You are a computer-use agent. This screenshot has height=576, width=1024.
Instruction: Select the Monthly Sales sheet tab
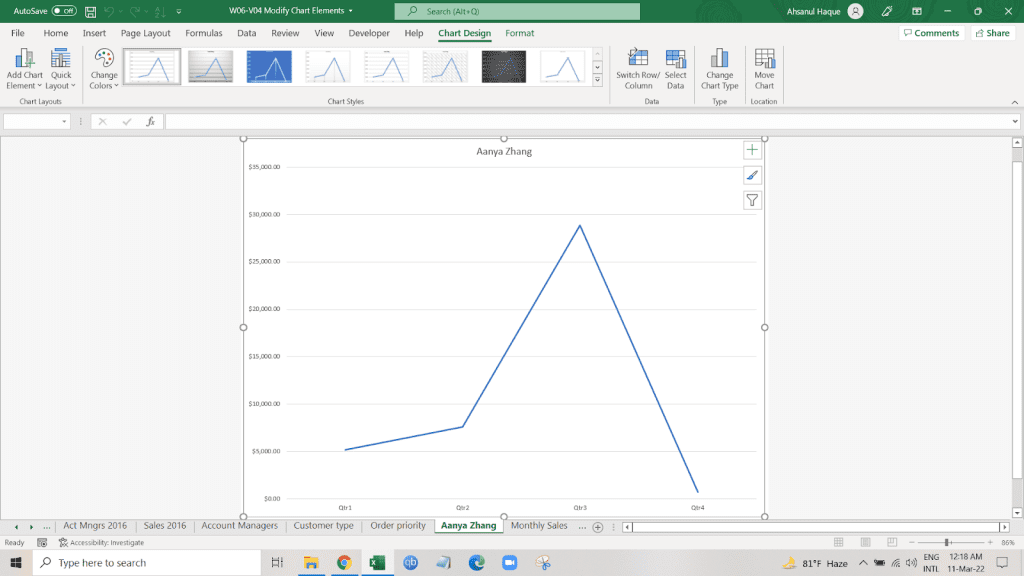coord(538,525)
